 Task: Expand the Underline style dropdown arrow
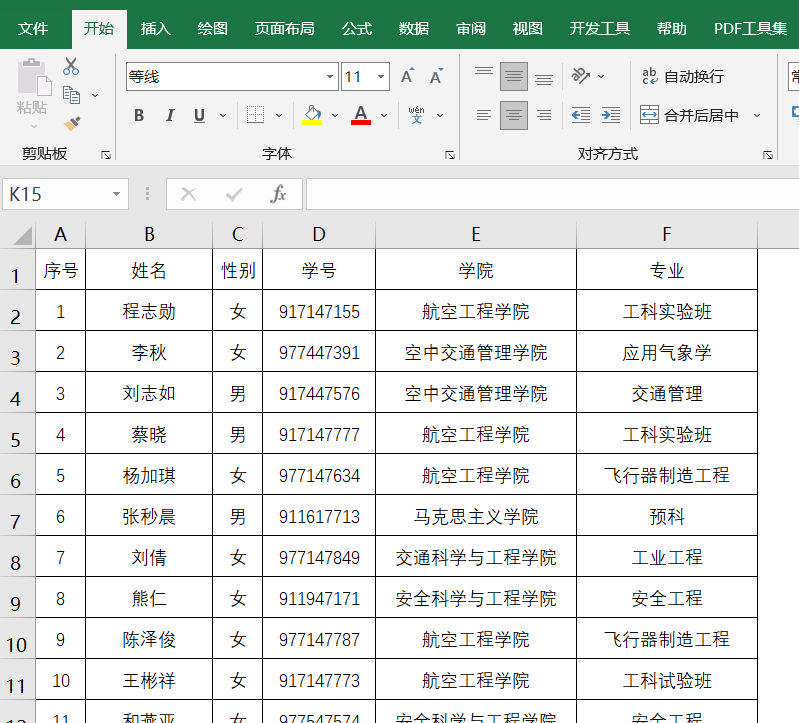(x=223, y=116)
